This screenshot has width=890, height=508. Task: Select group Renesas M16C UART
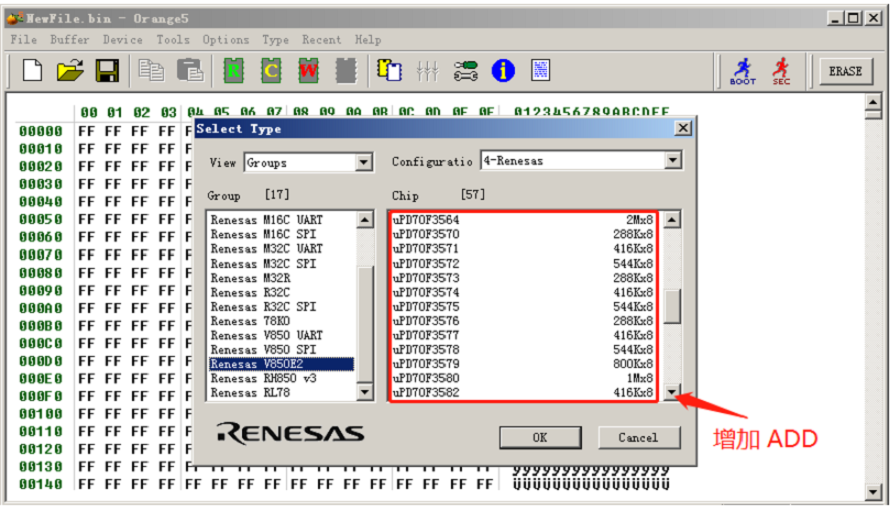281,220
